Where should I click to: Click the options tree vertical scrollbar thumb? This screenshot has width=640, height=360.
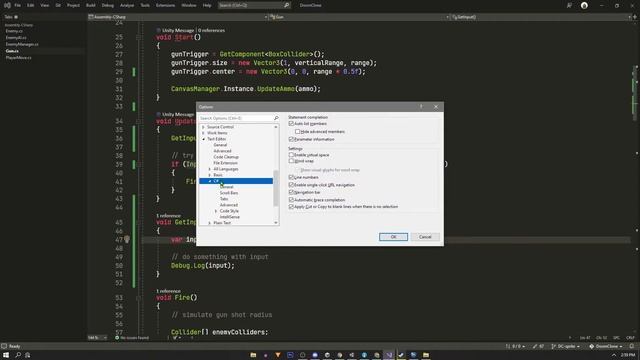[276, 188]
